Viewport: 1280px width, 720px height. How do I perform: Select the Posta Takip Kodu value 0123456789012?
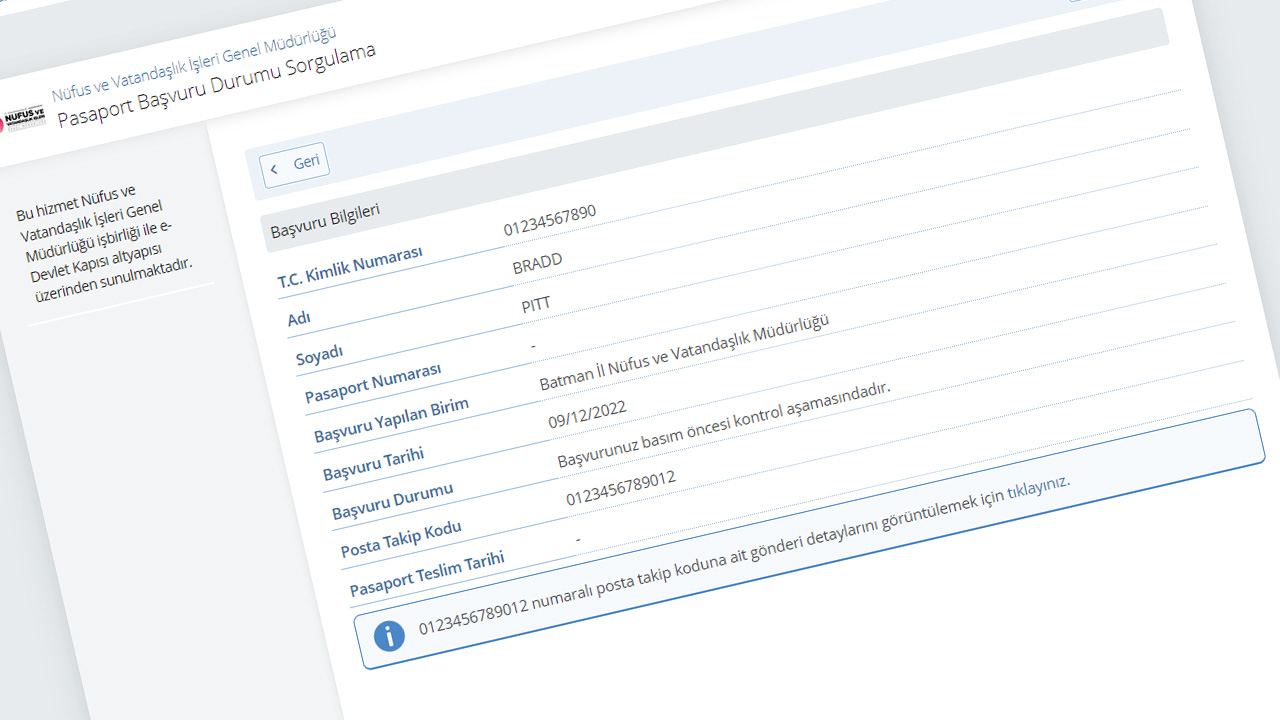621,488
